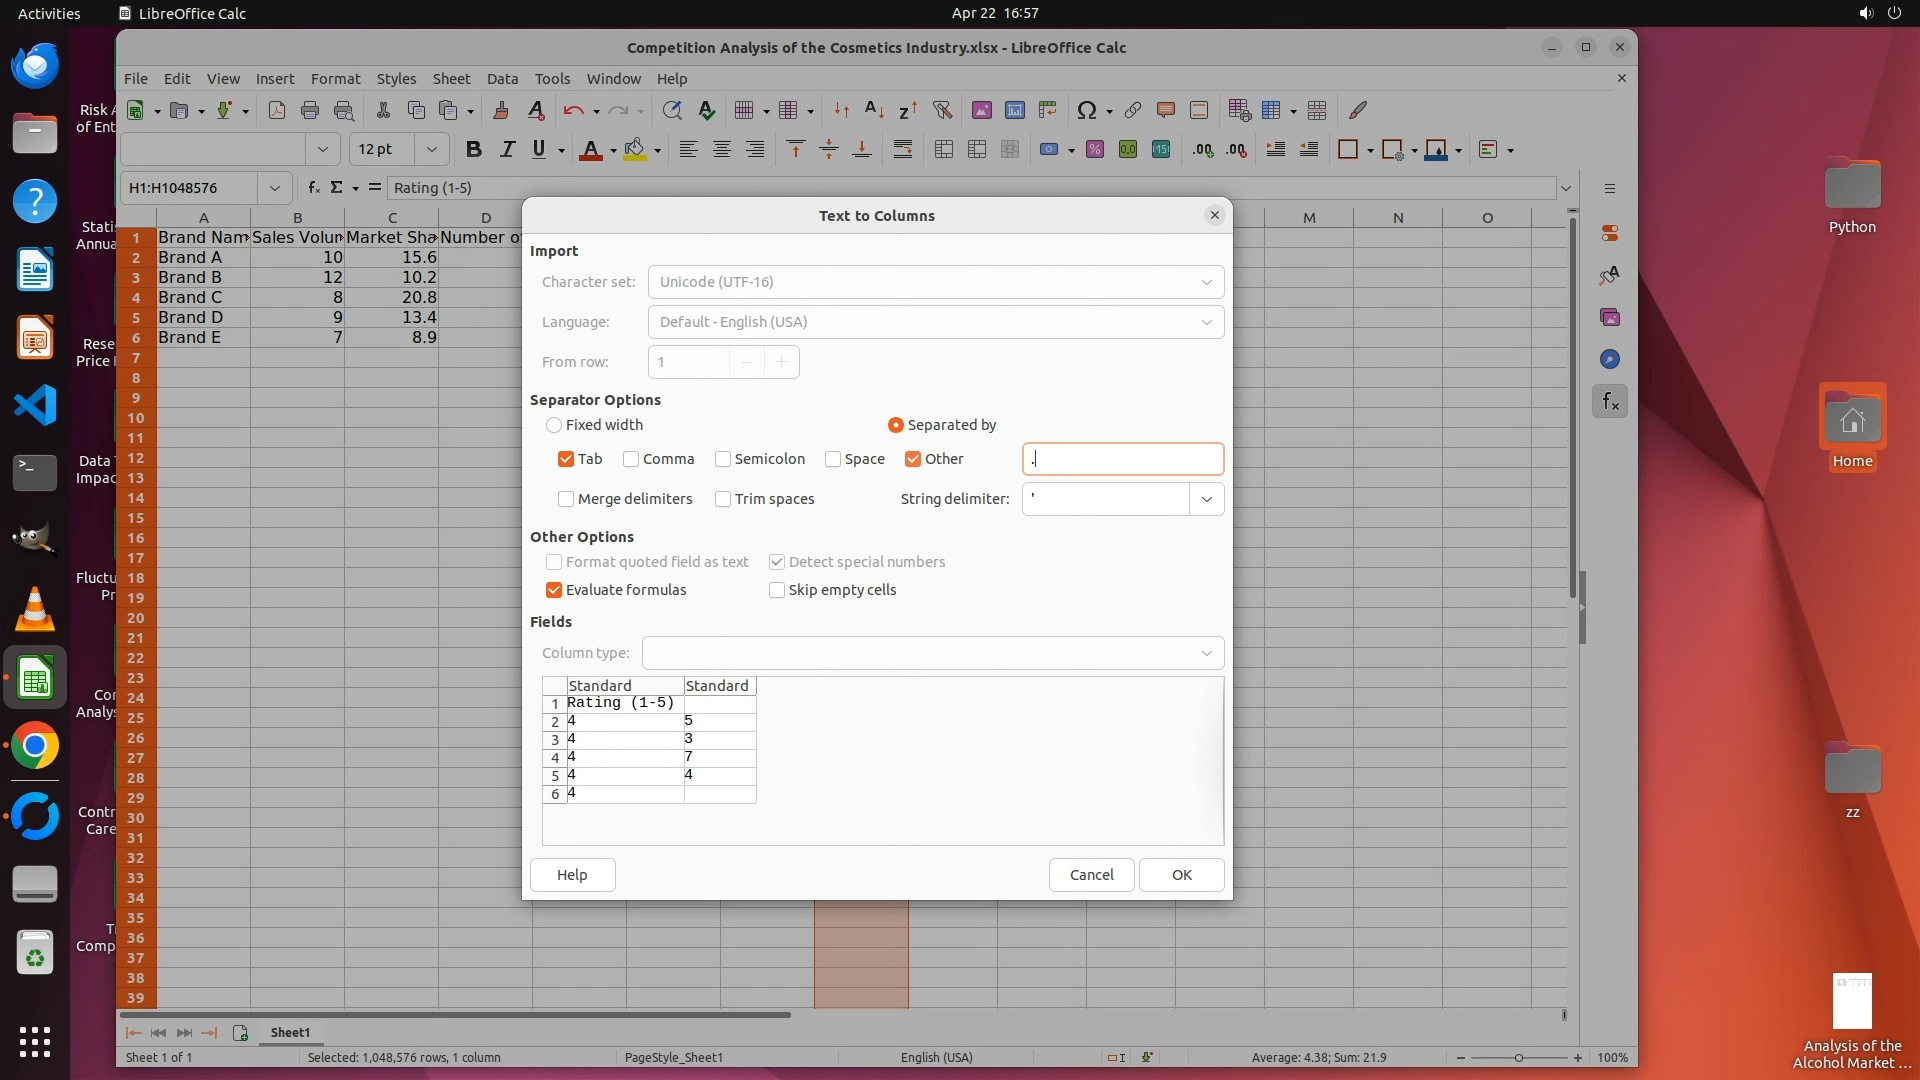Open Chrome from the dock
This screenshot has width=1920, height=1080.
click(35, 746)
